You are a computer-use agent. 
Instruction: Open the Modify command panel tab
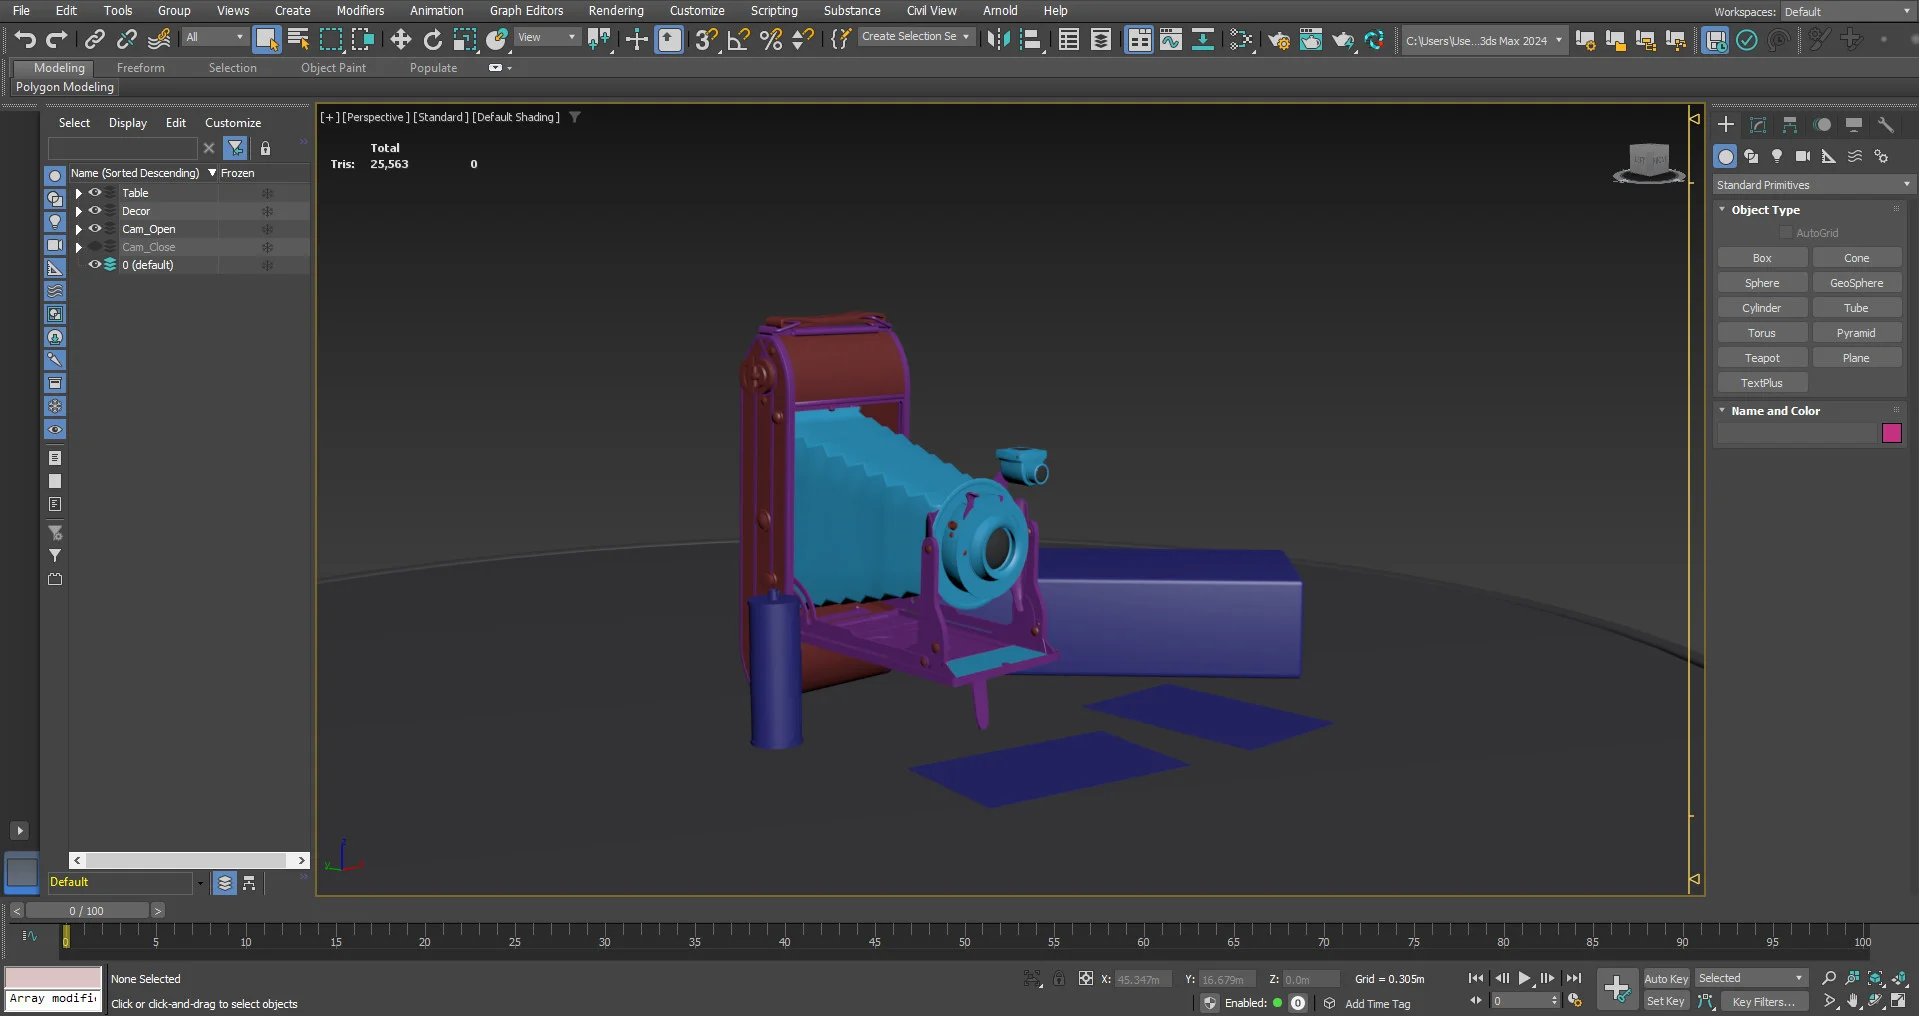point(1758,125)
